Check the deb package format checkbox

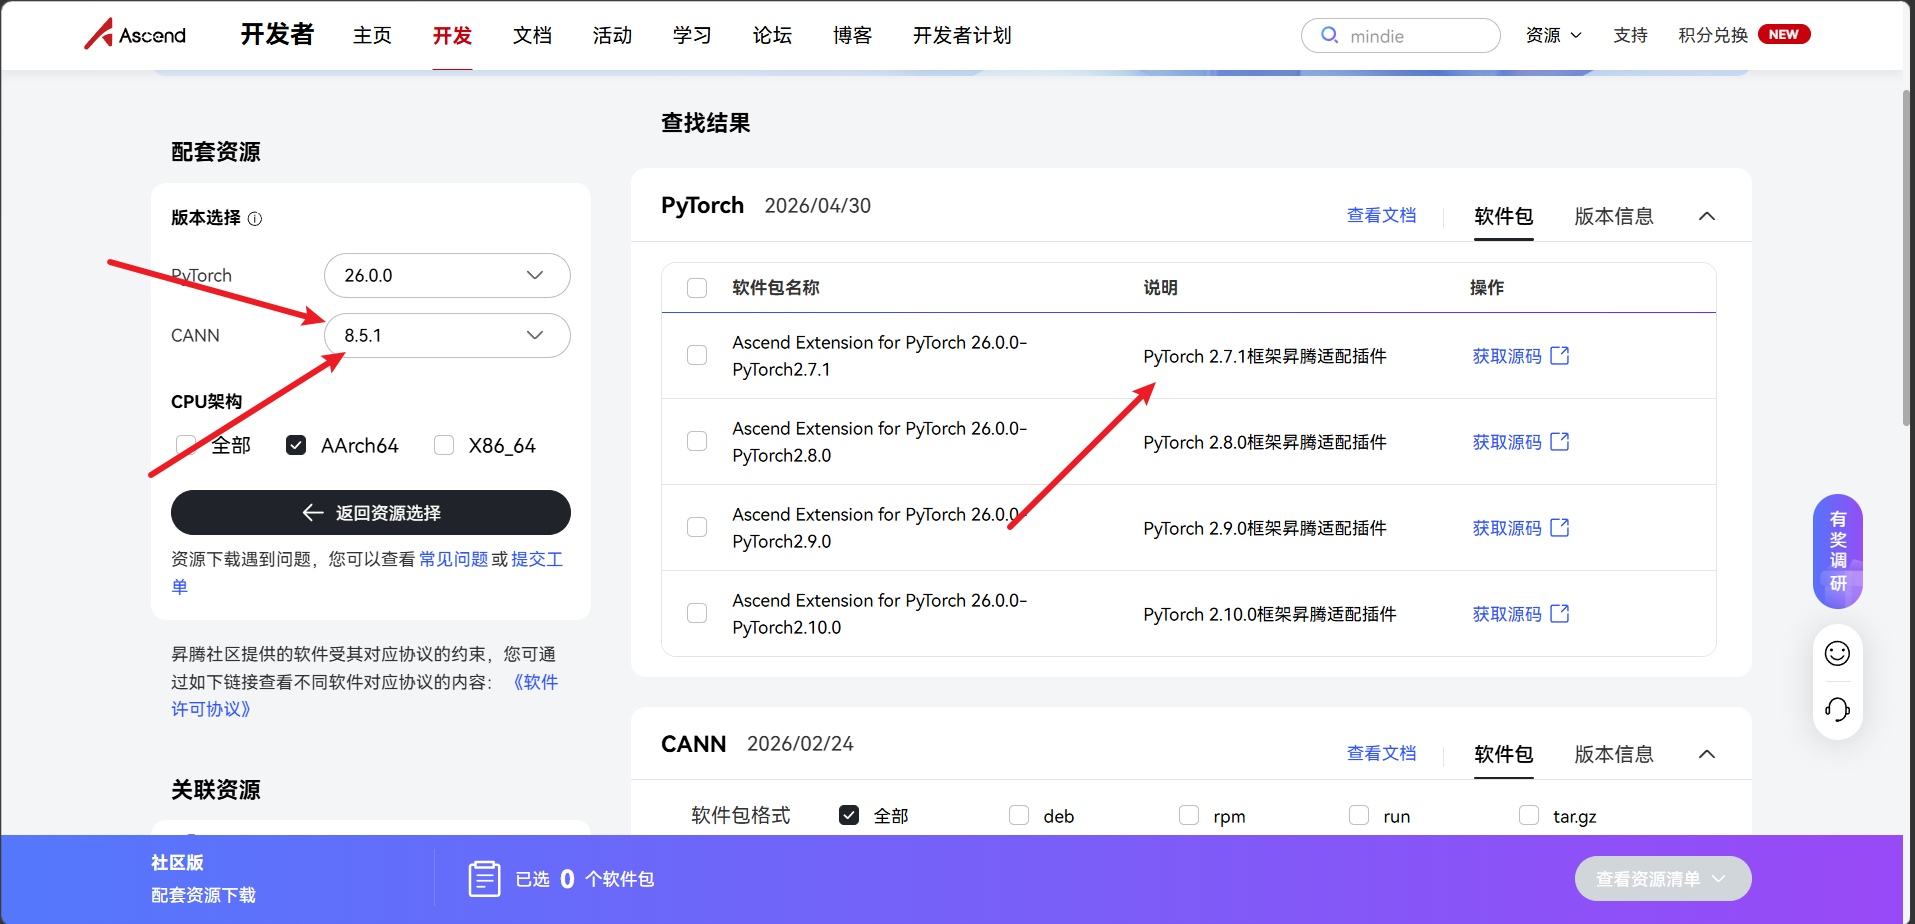1019,815
